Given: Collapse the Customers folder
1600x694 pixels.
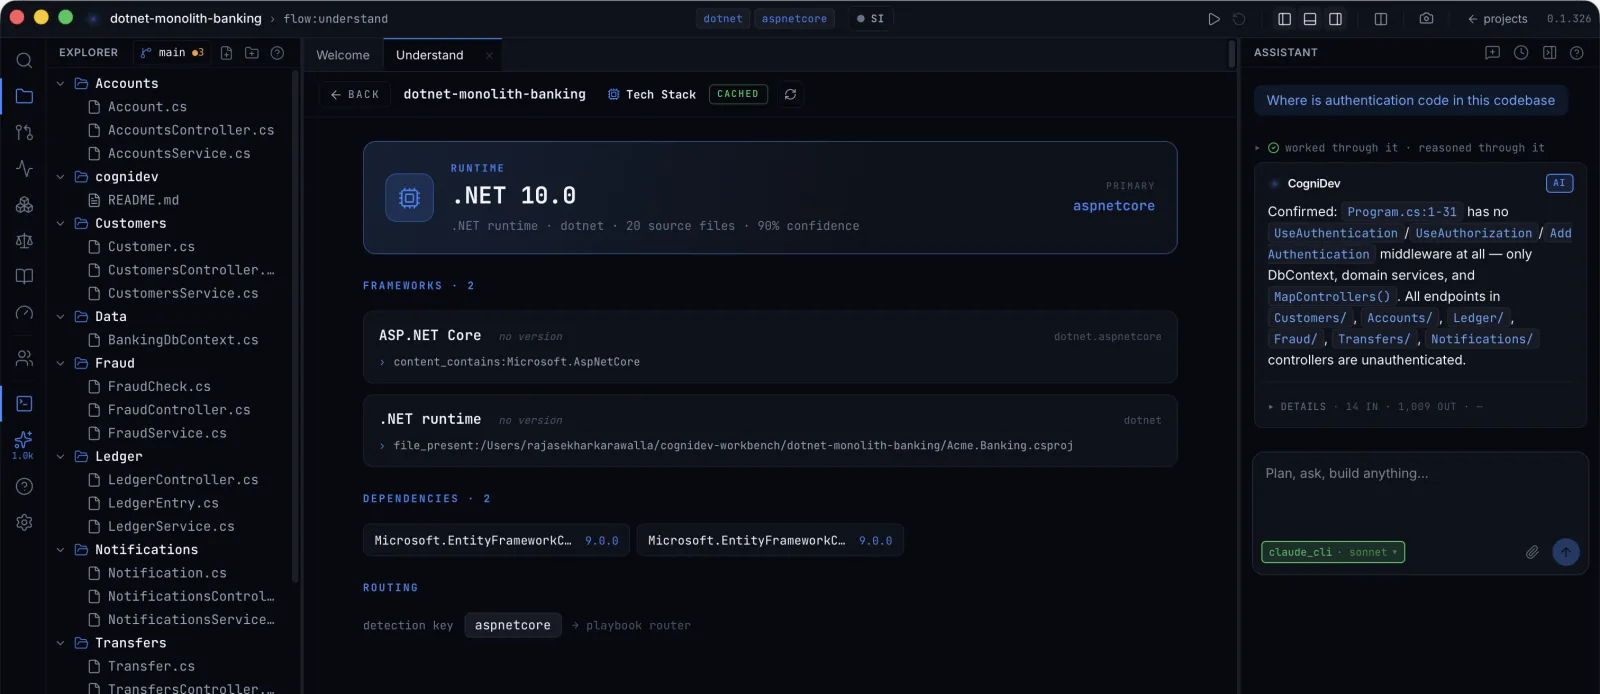Looking at the screenshot, I should 60,224.
